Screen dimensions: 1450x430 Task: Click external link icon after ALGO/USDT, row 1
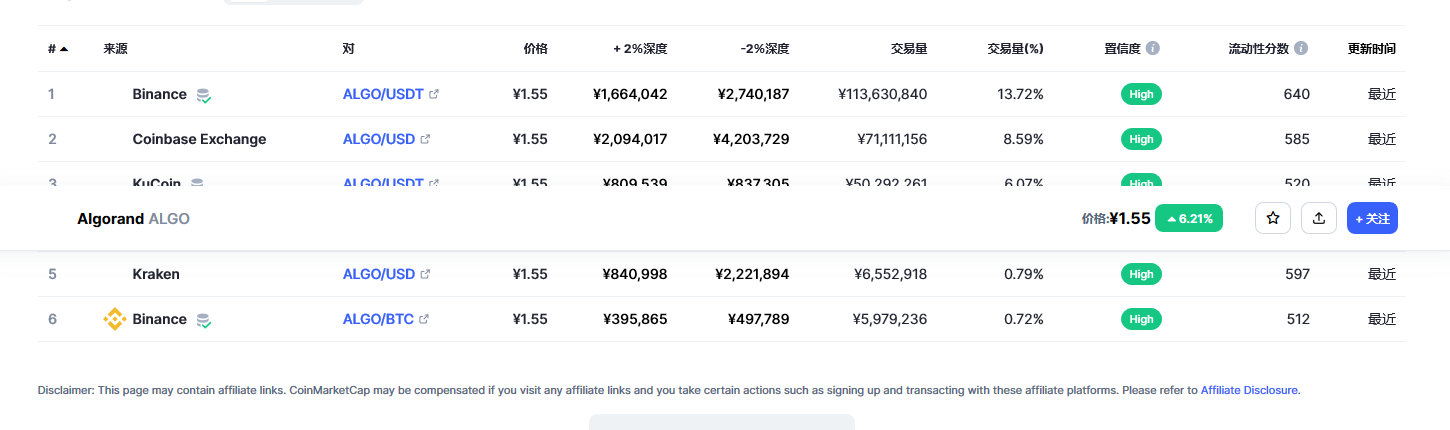point(434,94)
